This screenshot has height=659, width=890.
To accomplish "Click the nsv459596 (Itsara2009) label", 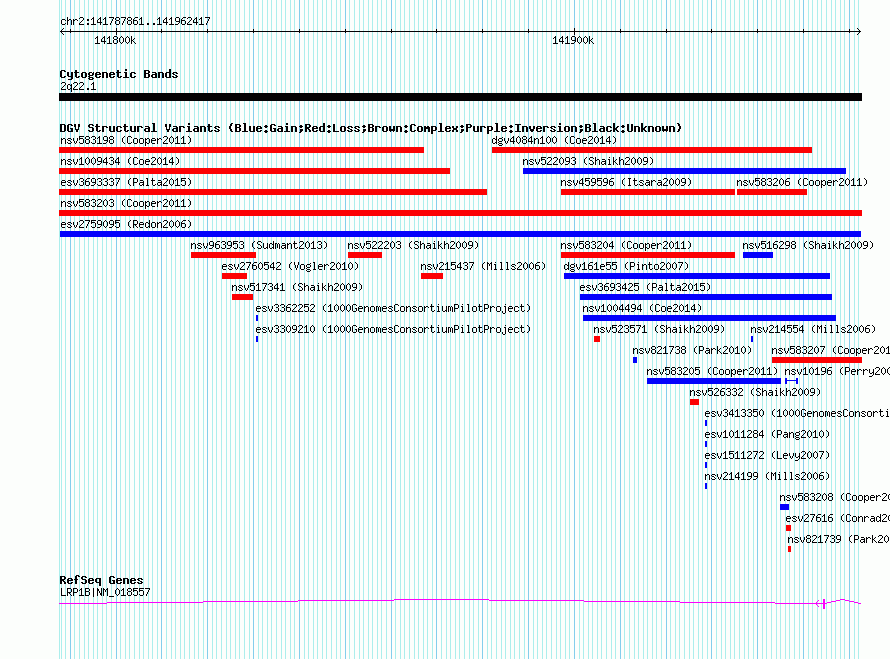I will (x=626, y=182).
